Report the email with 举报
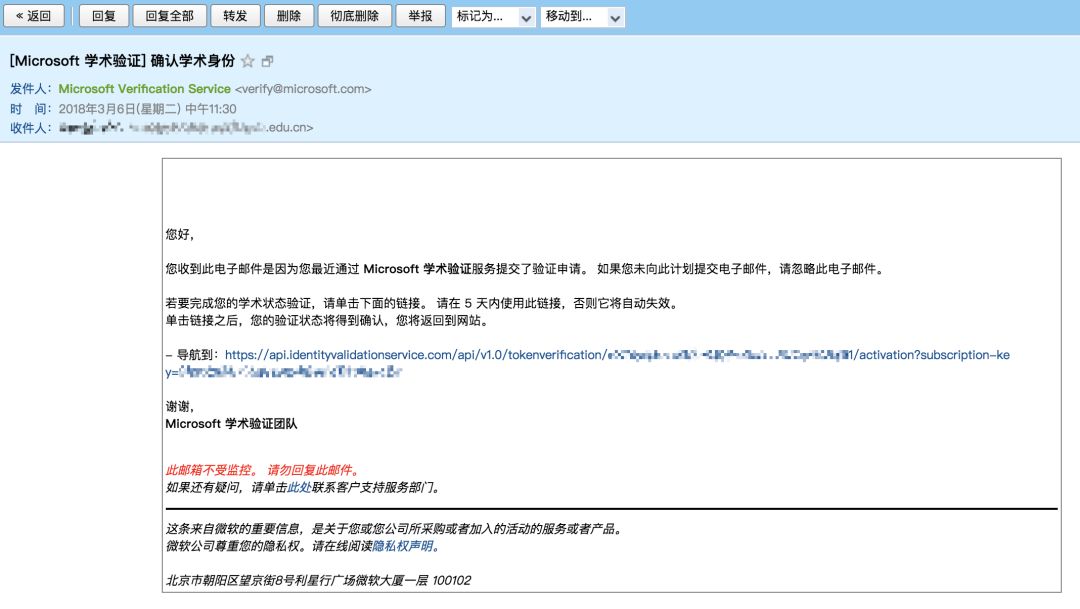 pyautogui.click(x=420, y=16)
